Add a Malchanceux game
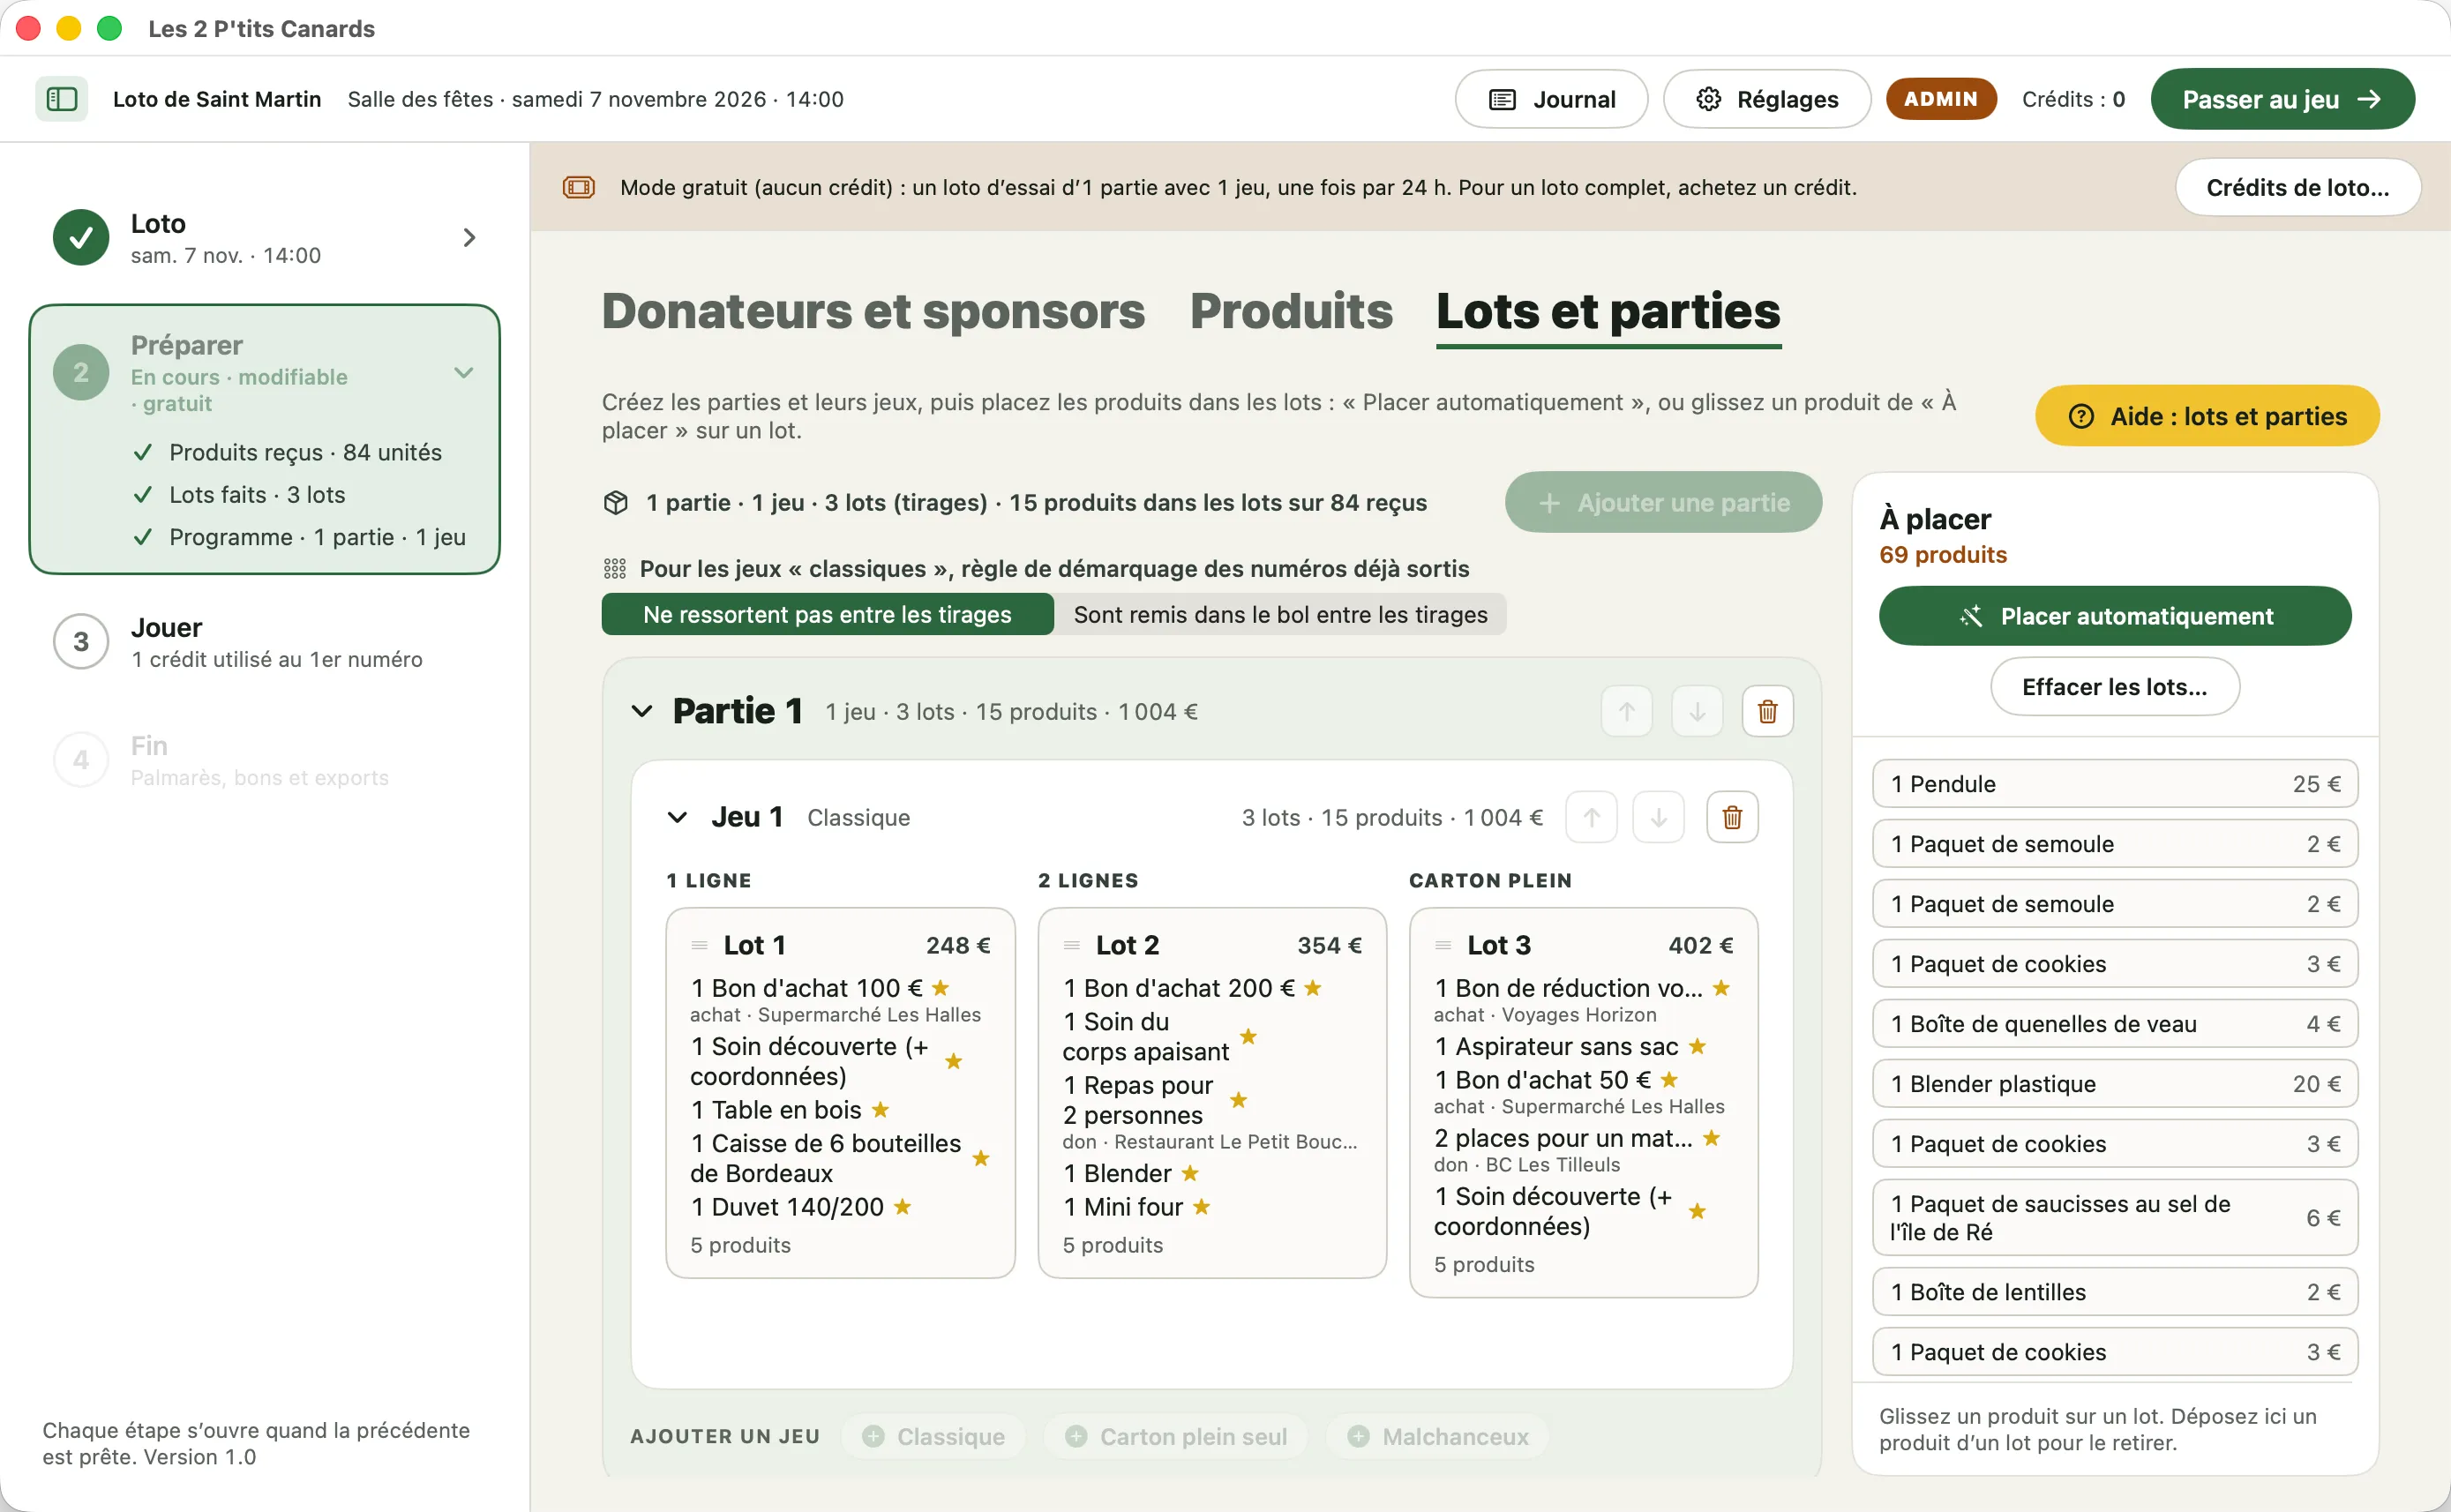This screenshot has width=2451, height=1512. coord(1437,1436)
